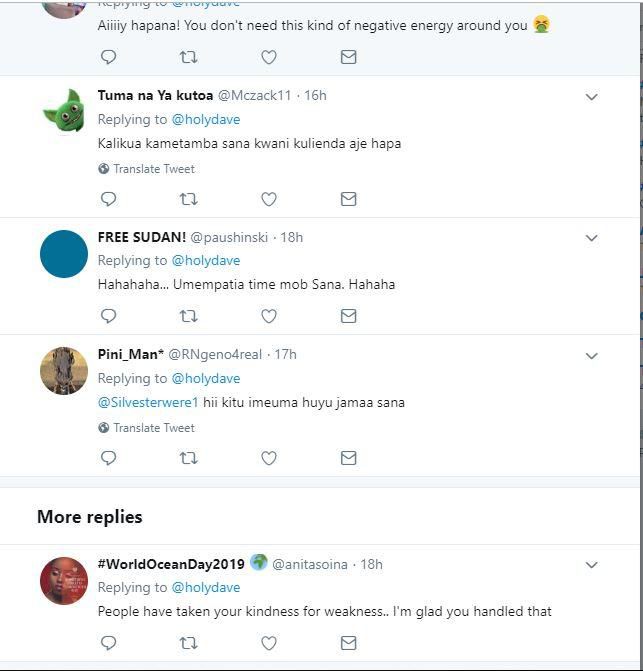Retweet FREE SUDAN!'s tweet
The width and height of the screenshot is (643, 671).
[x=188, y=316]
